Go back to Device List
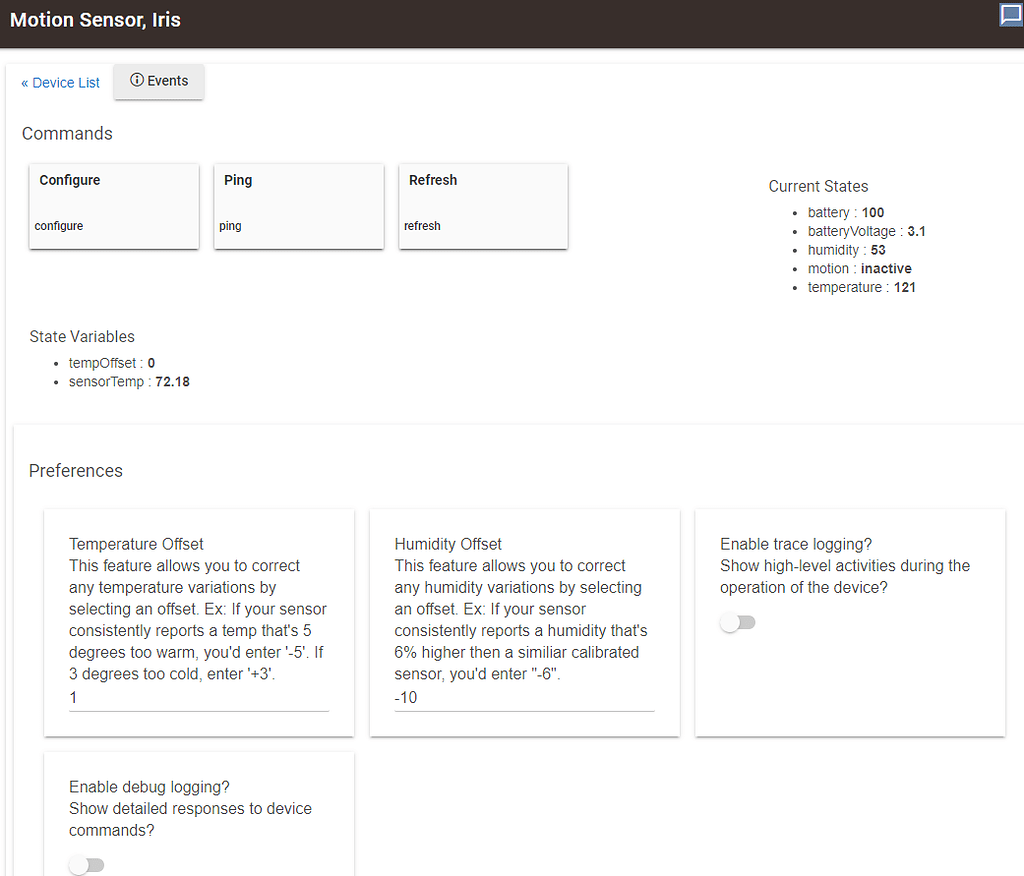This screenshot has width=1024, height=876. (61, 83)
